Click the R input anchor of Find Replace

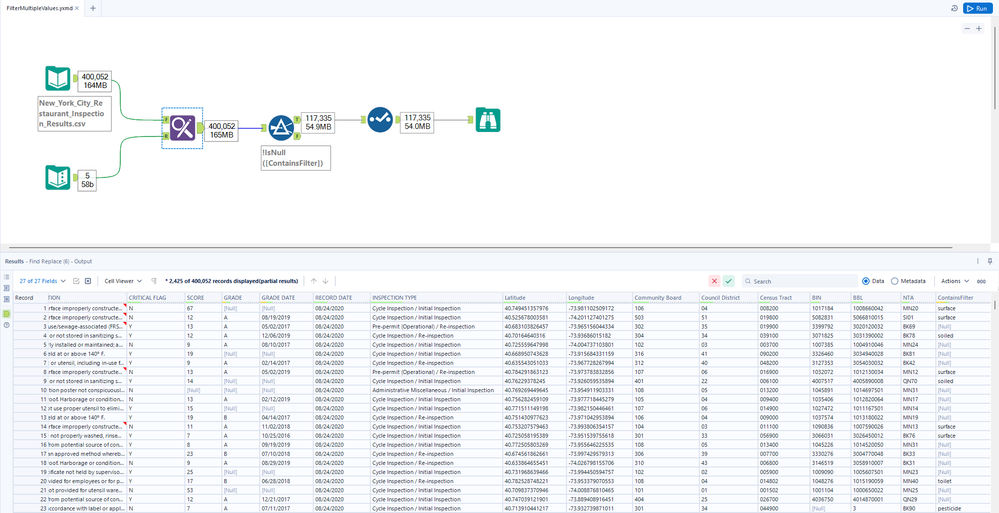coord(166,136)
